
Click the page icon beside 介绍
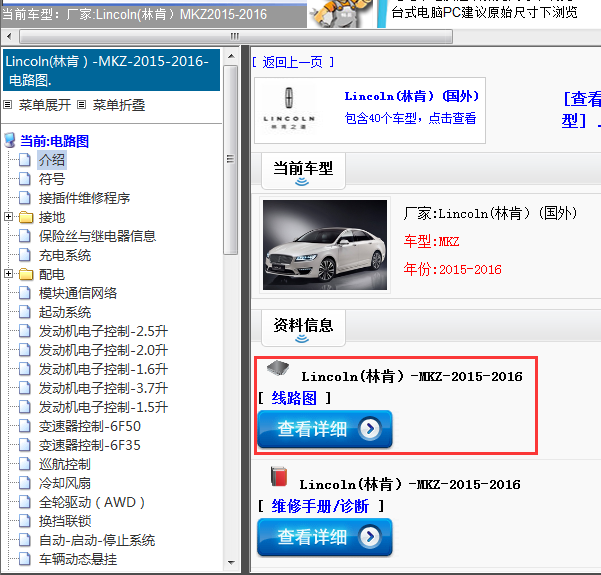[25, 160]
